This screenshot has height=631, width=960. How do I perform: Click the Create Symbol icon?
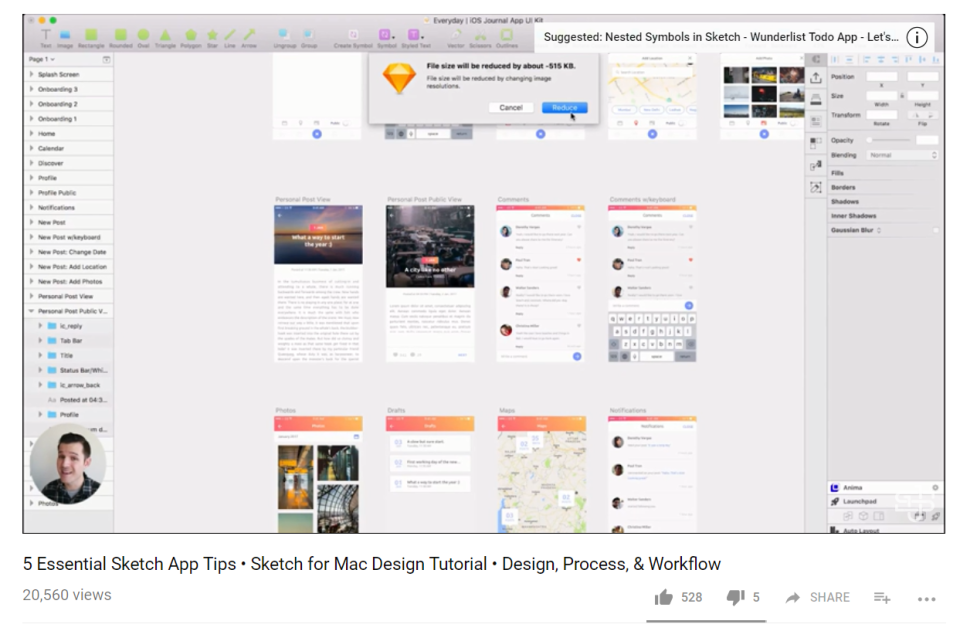[353, 37]
